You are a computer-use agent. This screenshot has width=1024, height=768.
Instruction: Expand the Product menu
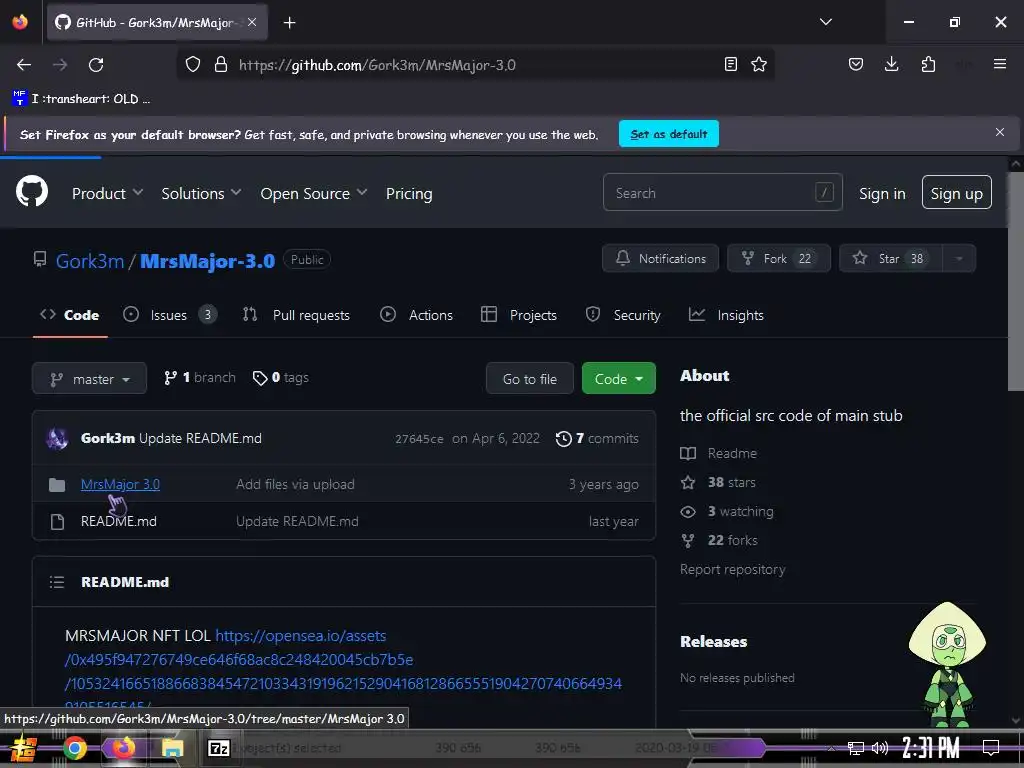[x=107, y=193]
